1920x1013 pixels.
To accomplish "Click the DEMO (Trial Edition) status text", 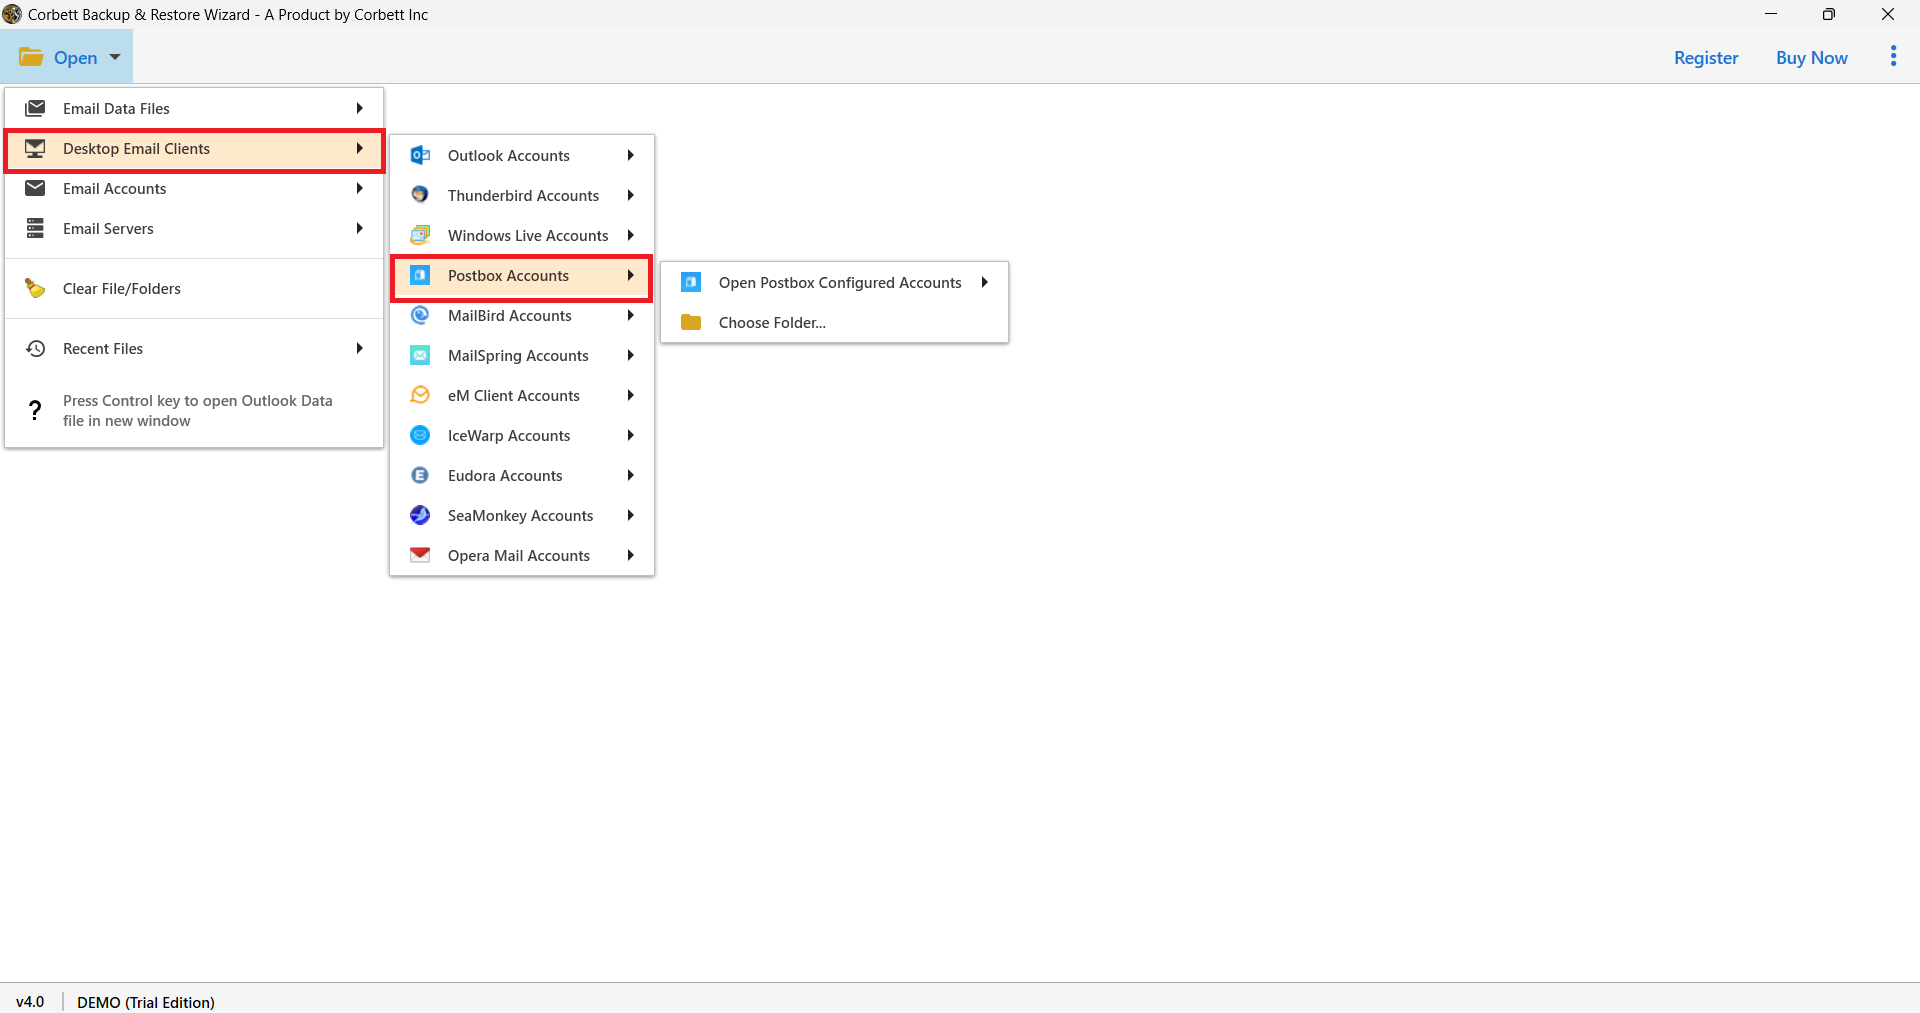I will click(146, 1002).
